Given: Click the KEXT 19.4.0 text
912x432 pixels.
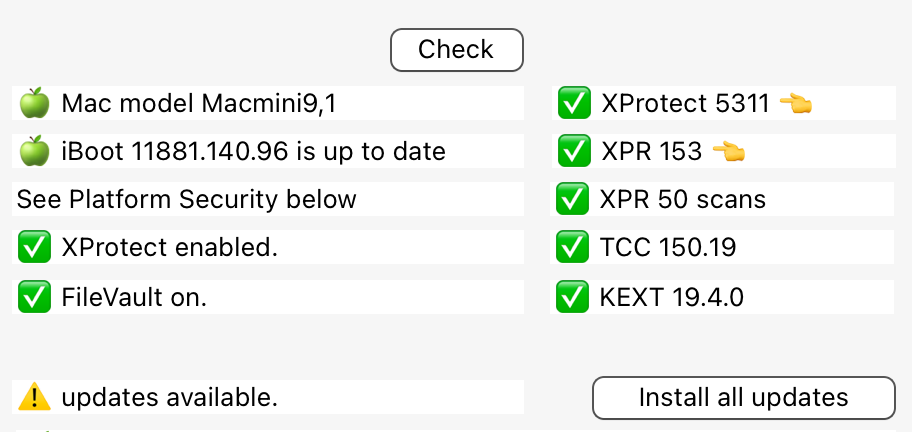Looking at the screenshot, I should [671, 298].
